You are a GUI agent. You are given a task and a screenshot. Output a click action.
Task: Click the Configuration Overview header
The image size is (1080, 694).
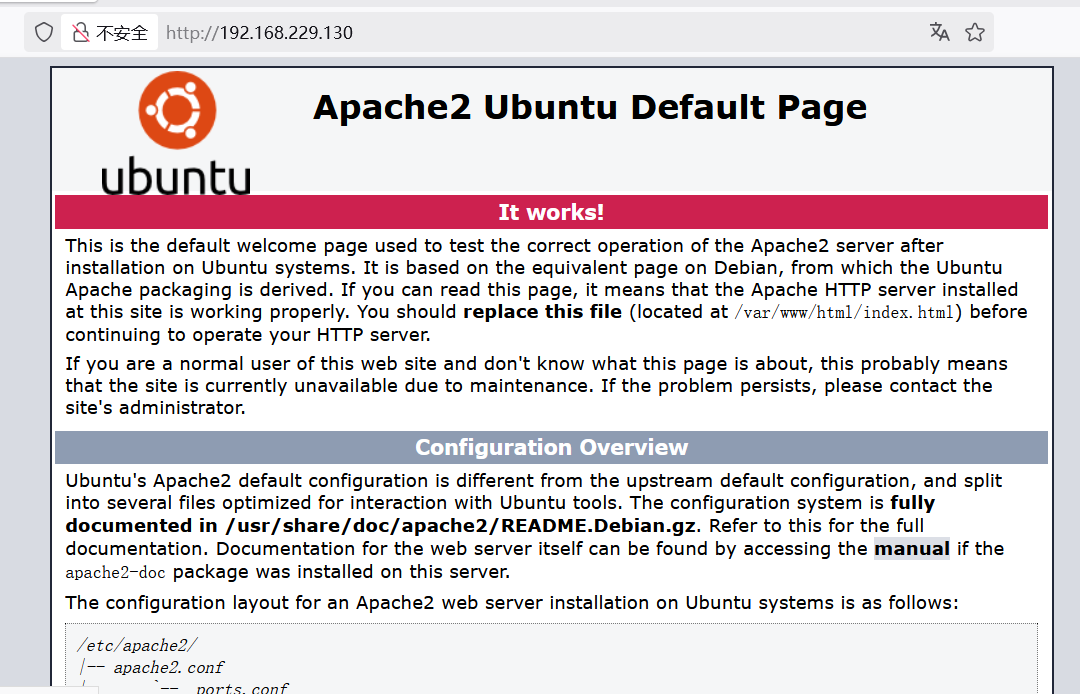[x=551, y=448]
